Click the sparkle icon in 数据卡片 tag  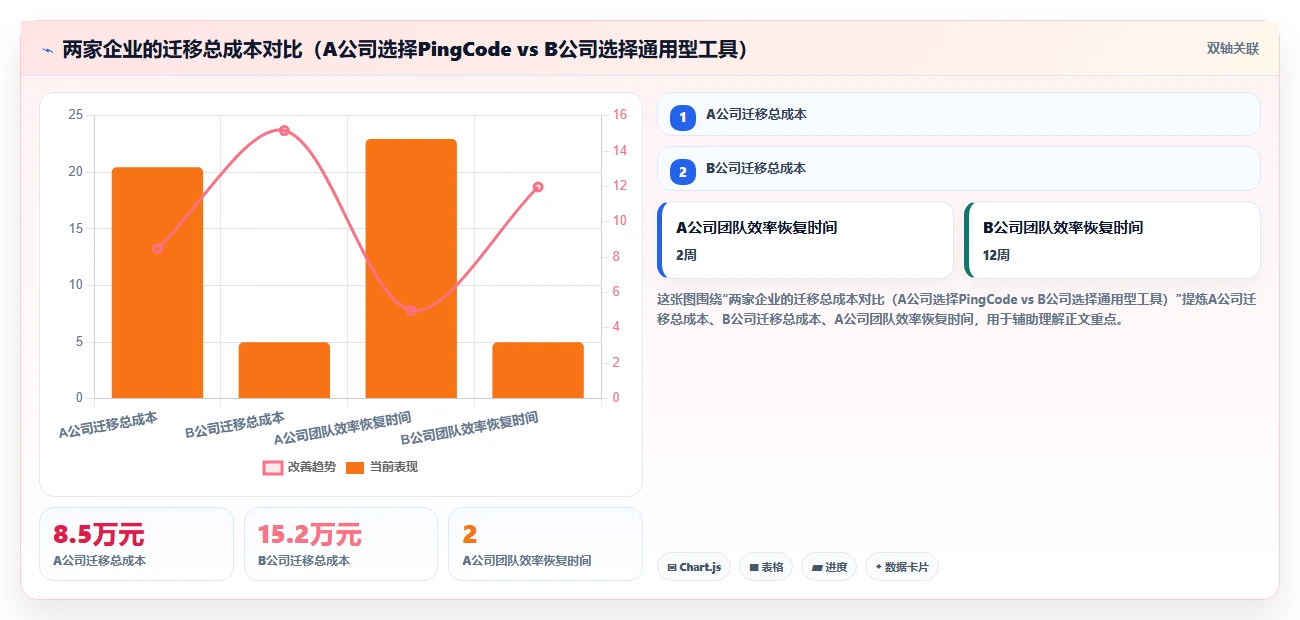click(878, 567)
